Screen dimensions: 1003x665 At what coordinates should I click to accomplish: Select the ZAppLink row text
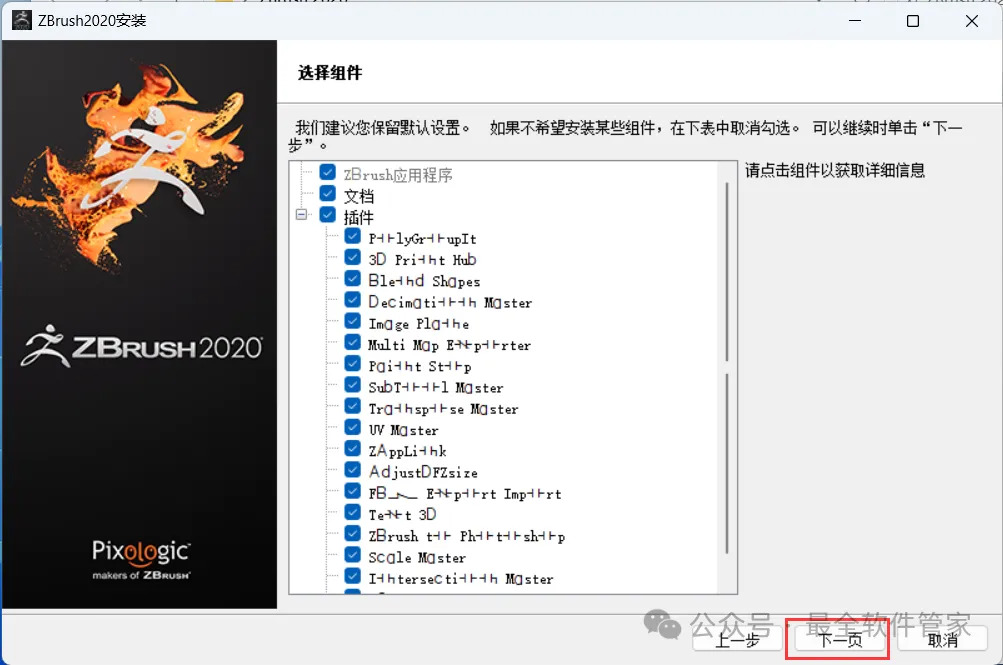pyautogui.click(x=407, y=451)
